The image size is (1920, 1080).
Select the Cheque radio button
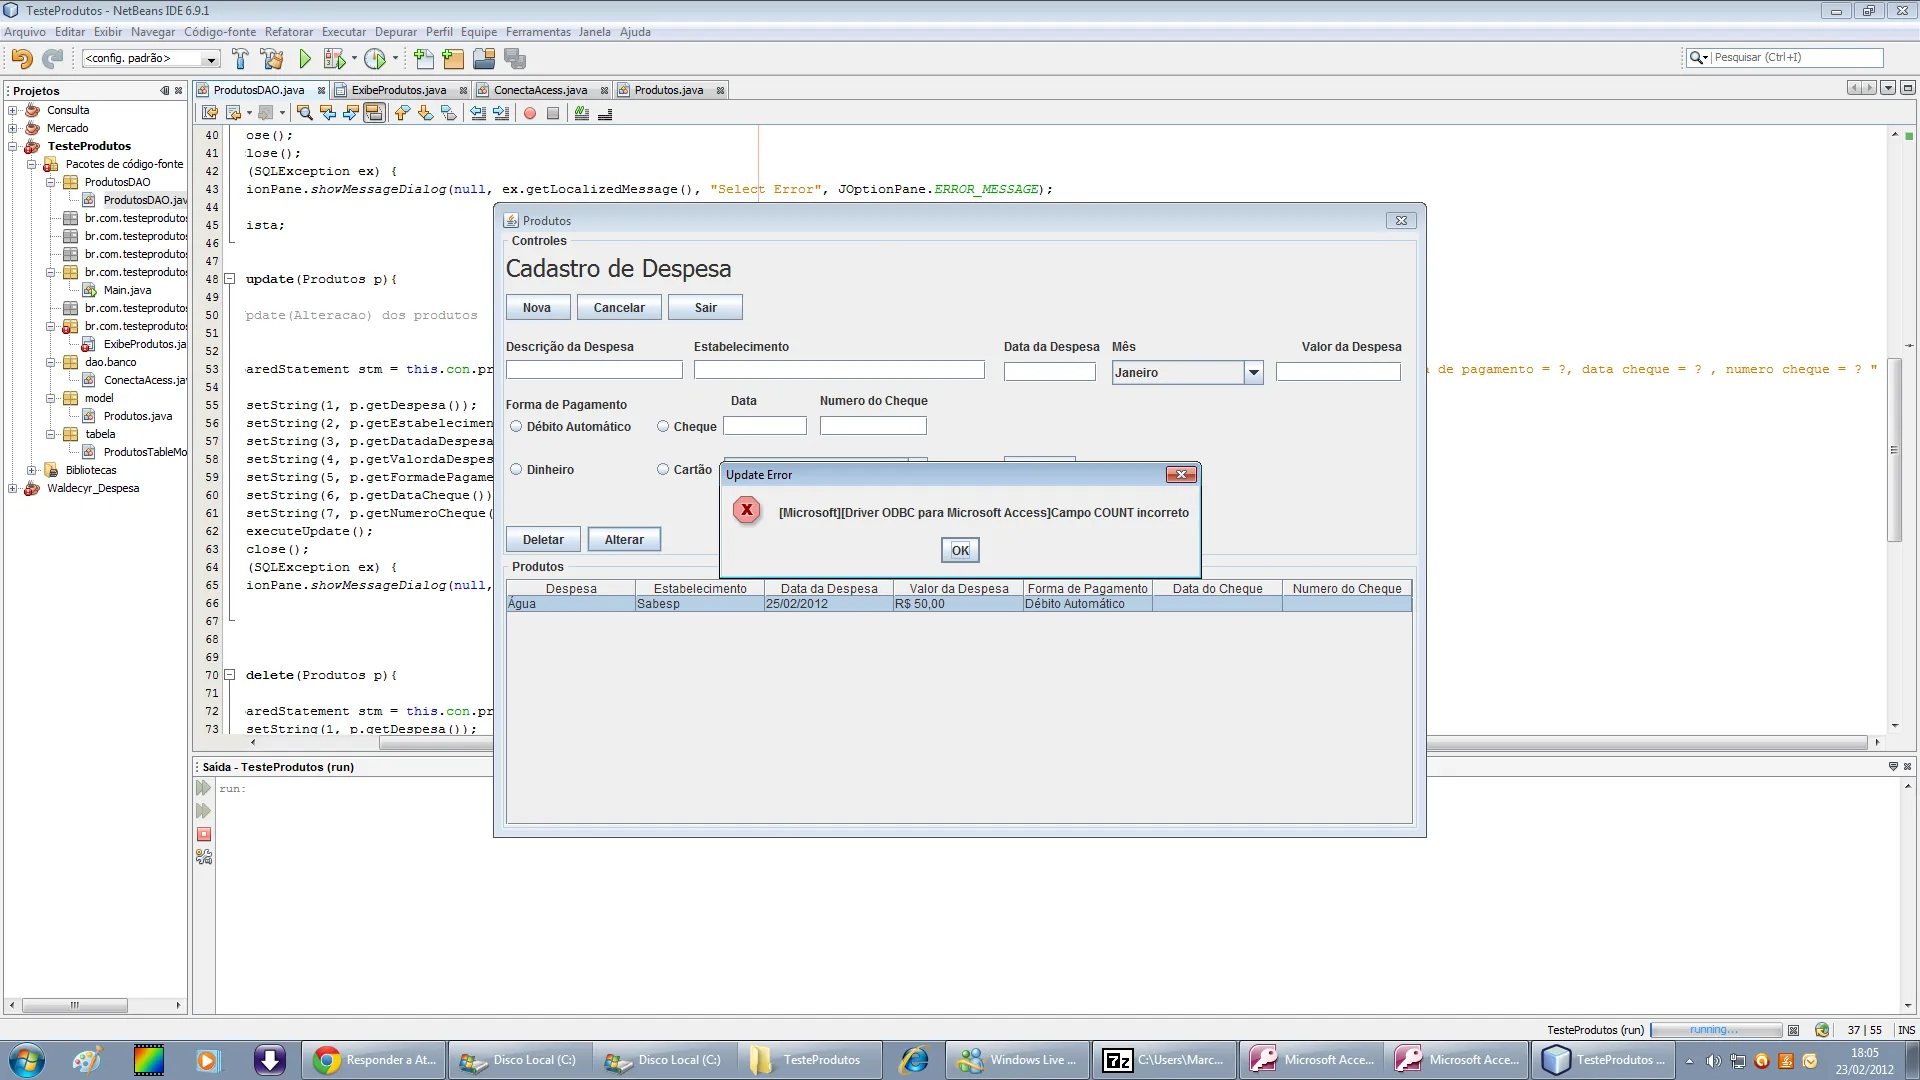(663, 426)
